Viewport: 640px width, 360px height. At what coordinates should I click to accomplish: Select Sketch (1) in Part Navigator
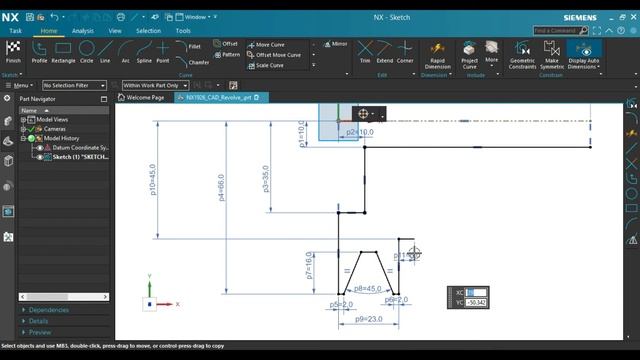click(80, 157)
